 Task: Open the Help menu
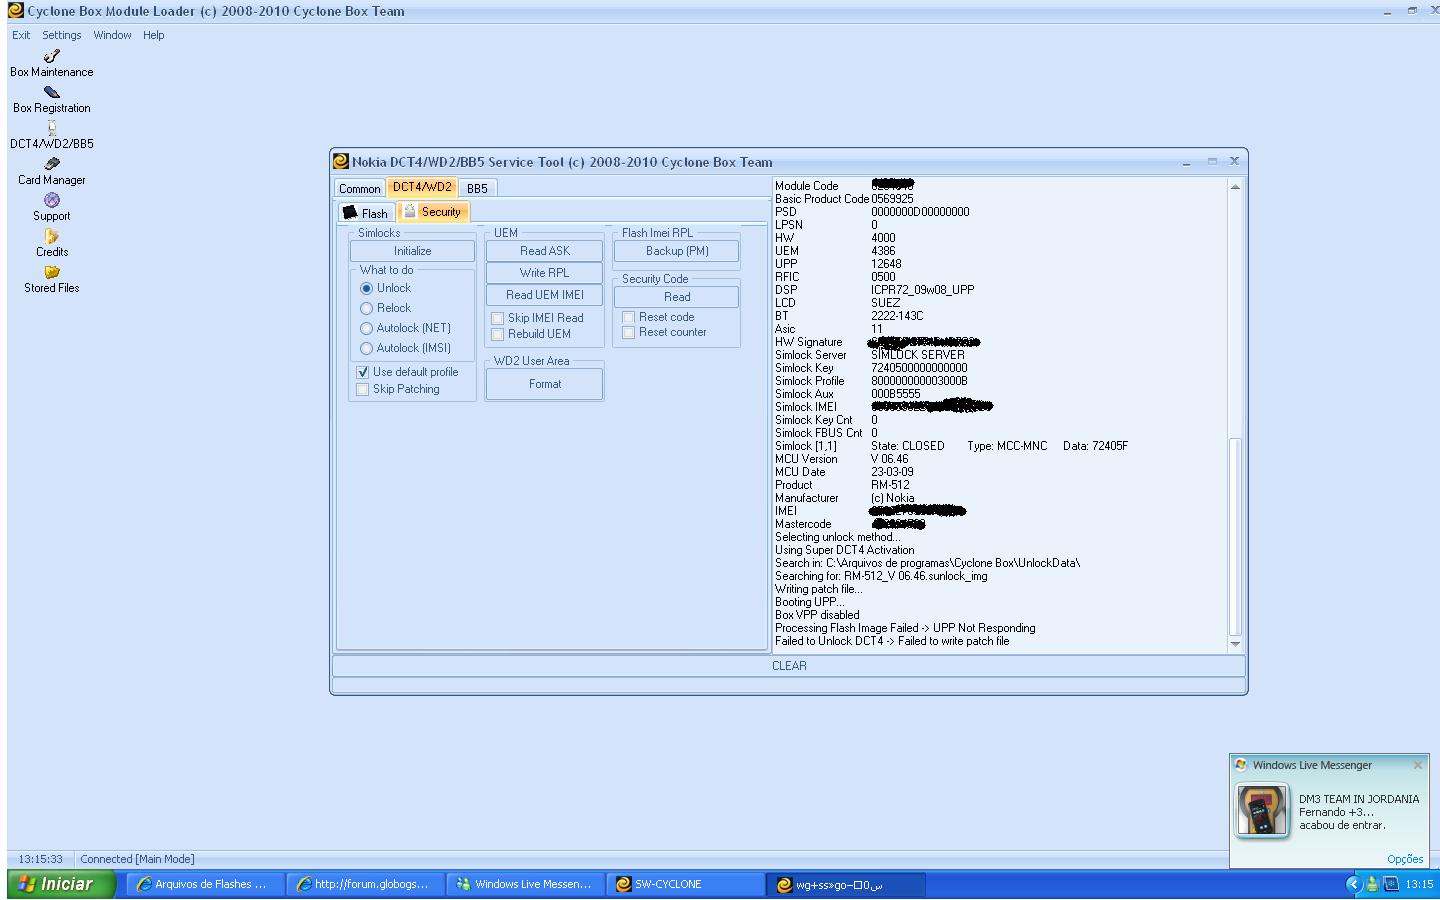pos(153,35)
